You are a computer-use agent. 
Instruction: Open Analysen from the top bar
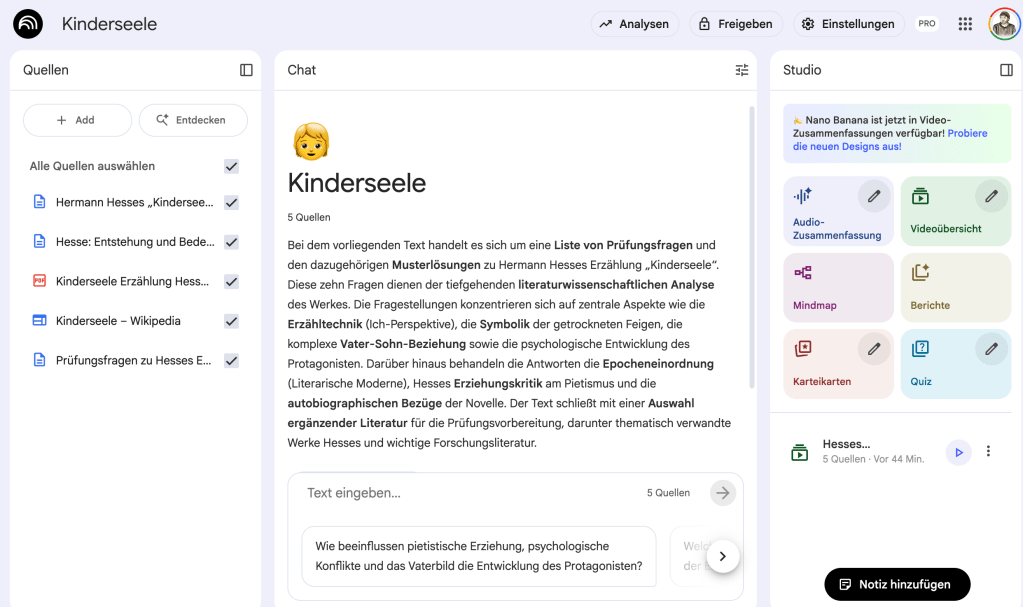click(x=634, y=24)
